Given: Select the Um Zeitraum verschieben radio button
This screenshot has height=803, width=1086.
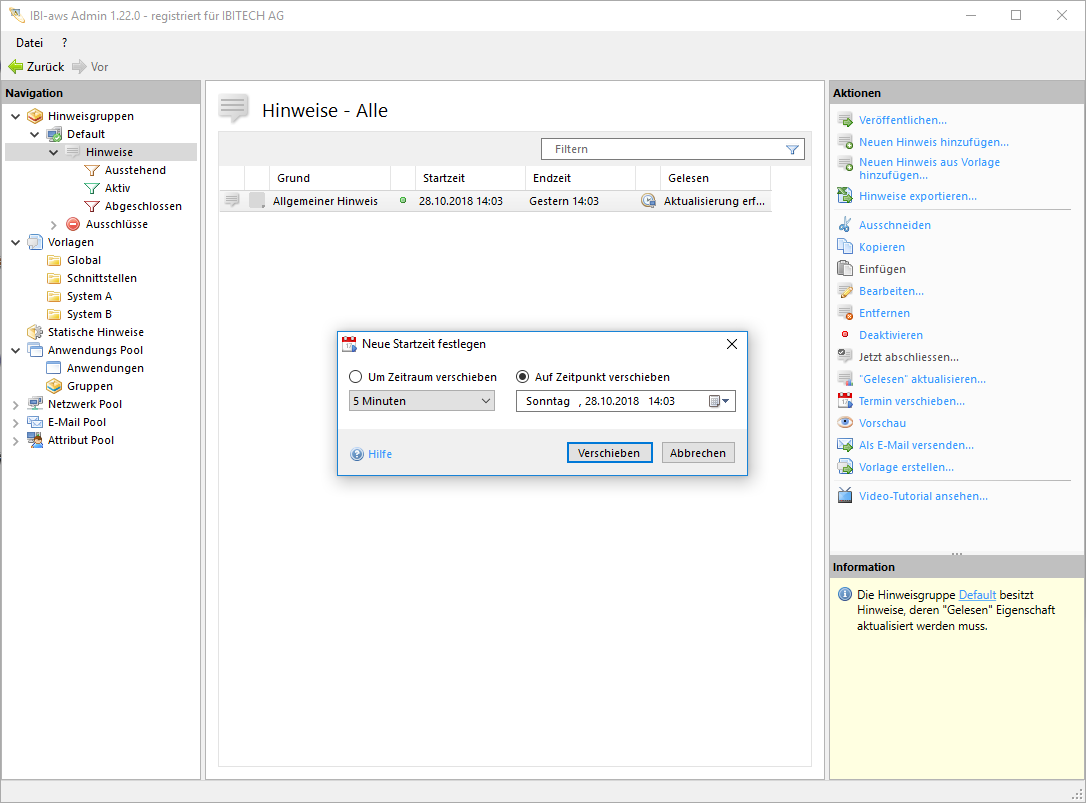Looking at the screenshot, I should click(x=356, y=377).
